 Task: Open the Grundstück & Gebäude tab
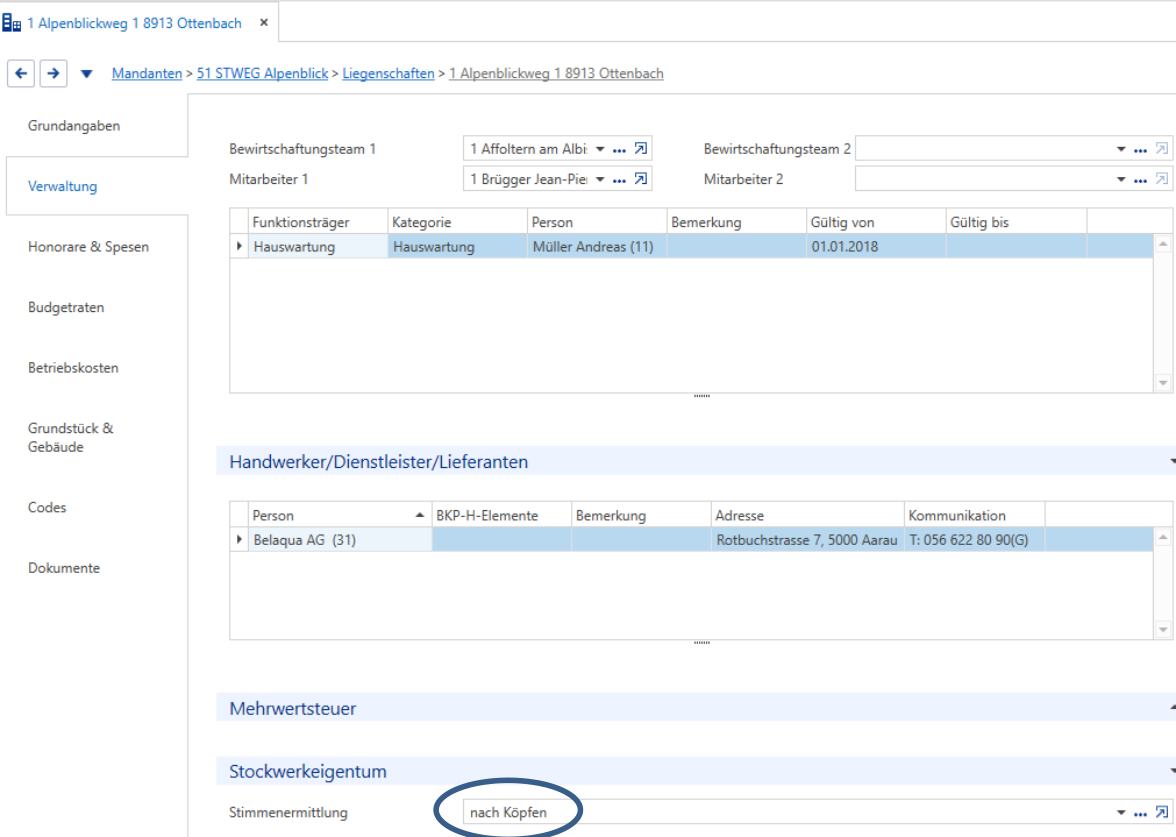(x=70, y=437)
